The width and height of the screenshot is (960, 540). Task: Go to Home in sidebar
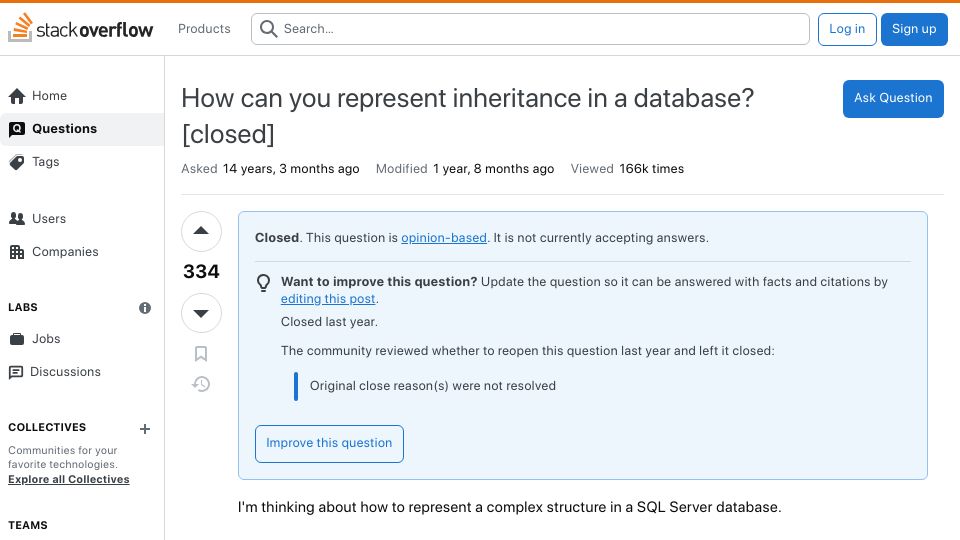82,96
